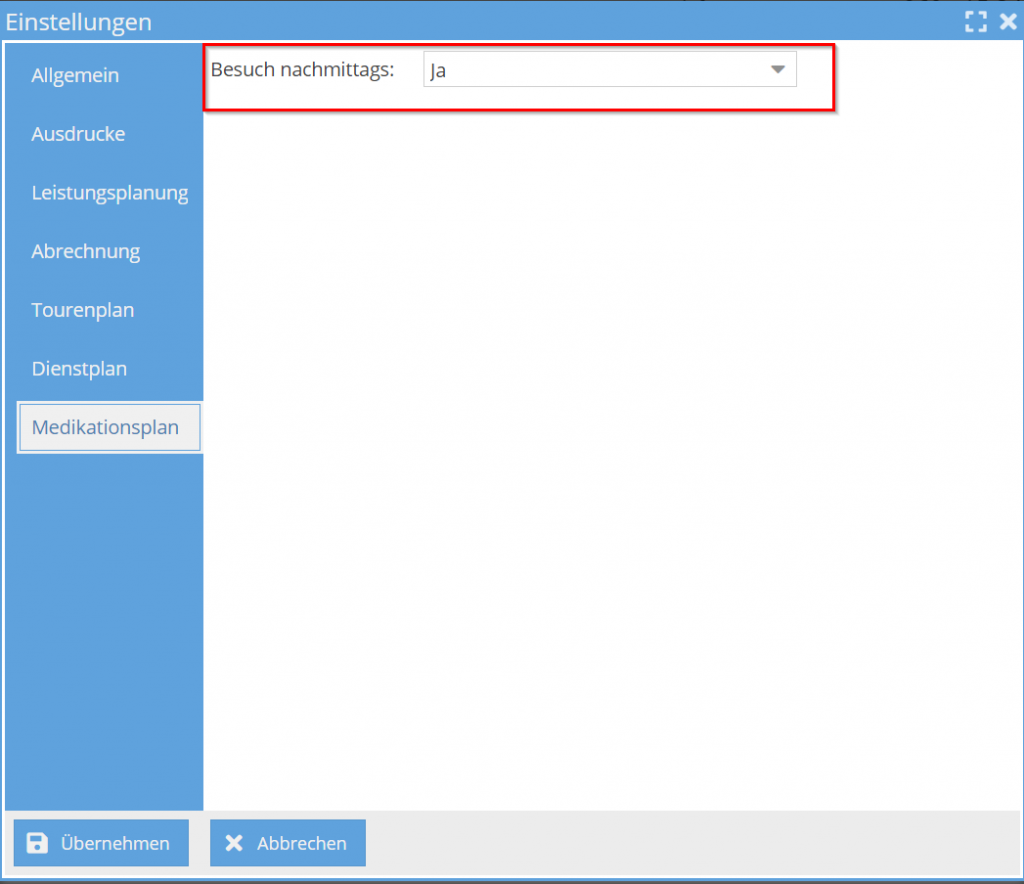Switch to the Ausdrucke section
This screenshot has height=884, width=1024.
tap(78, 134)
